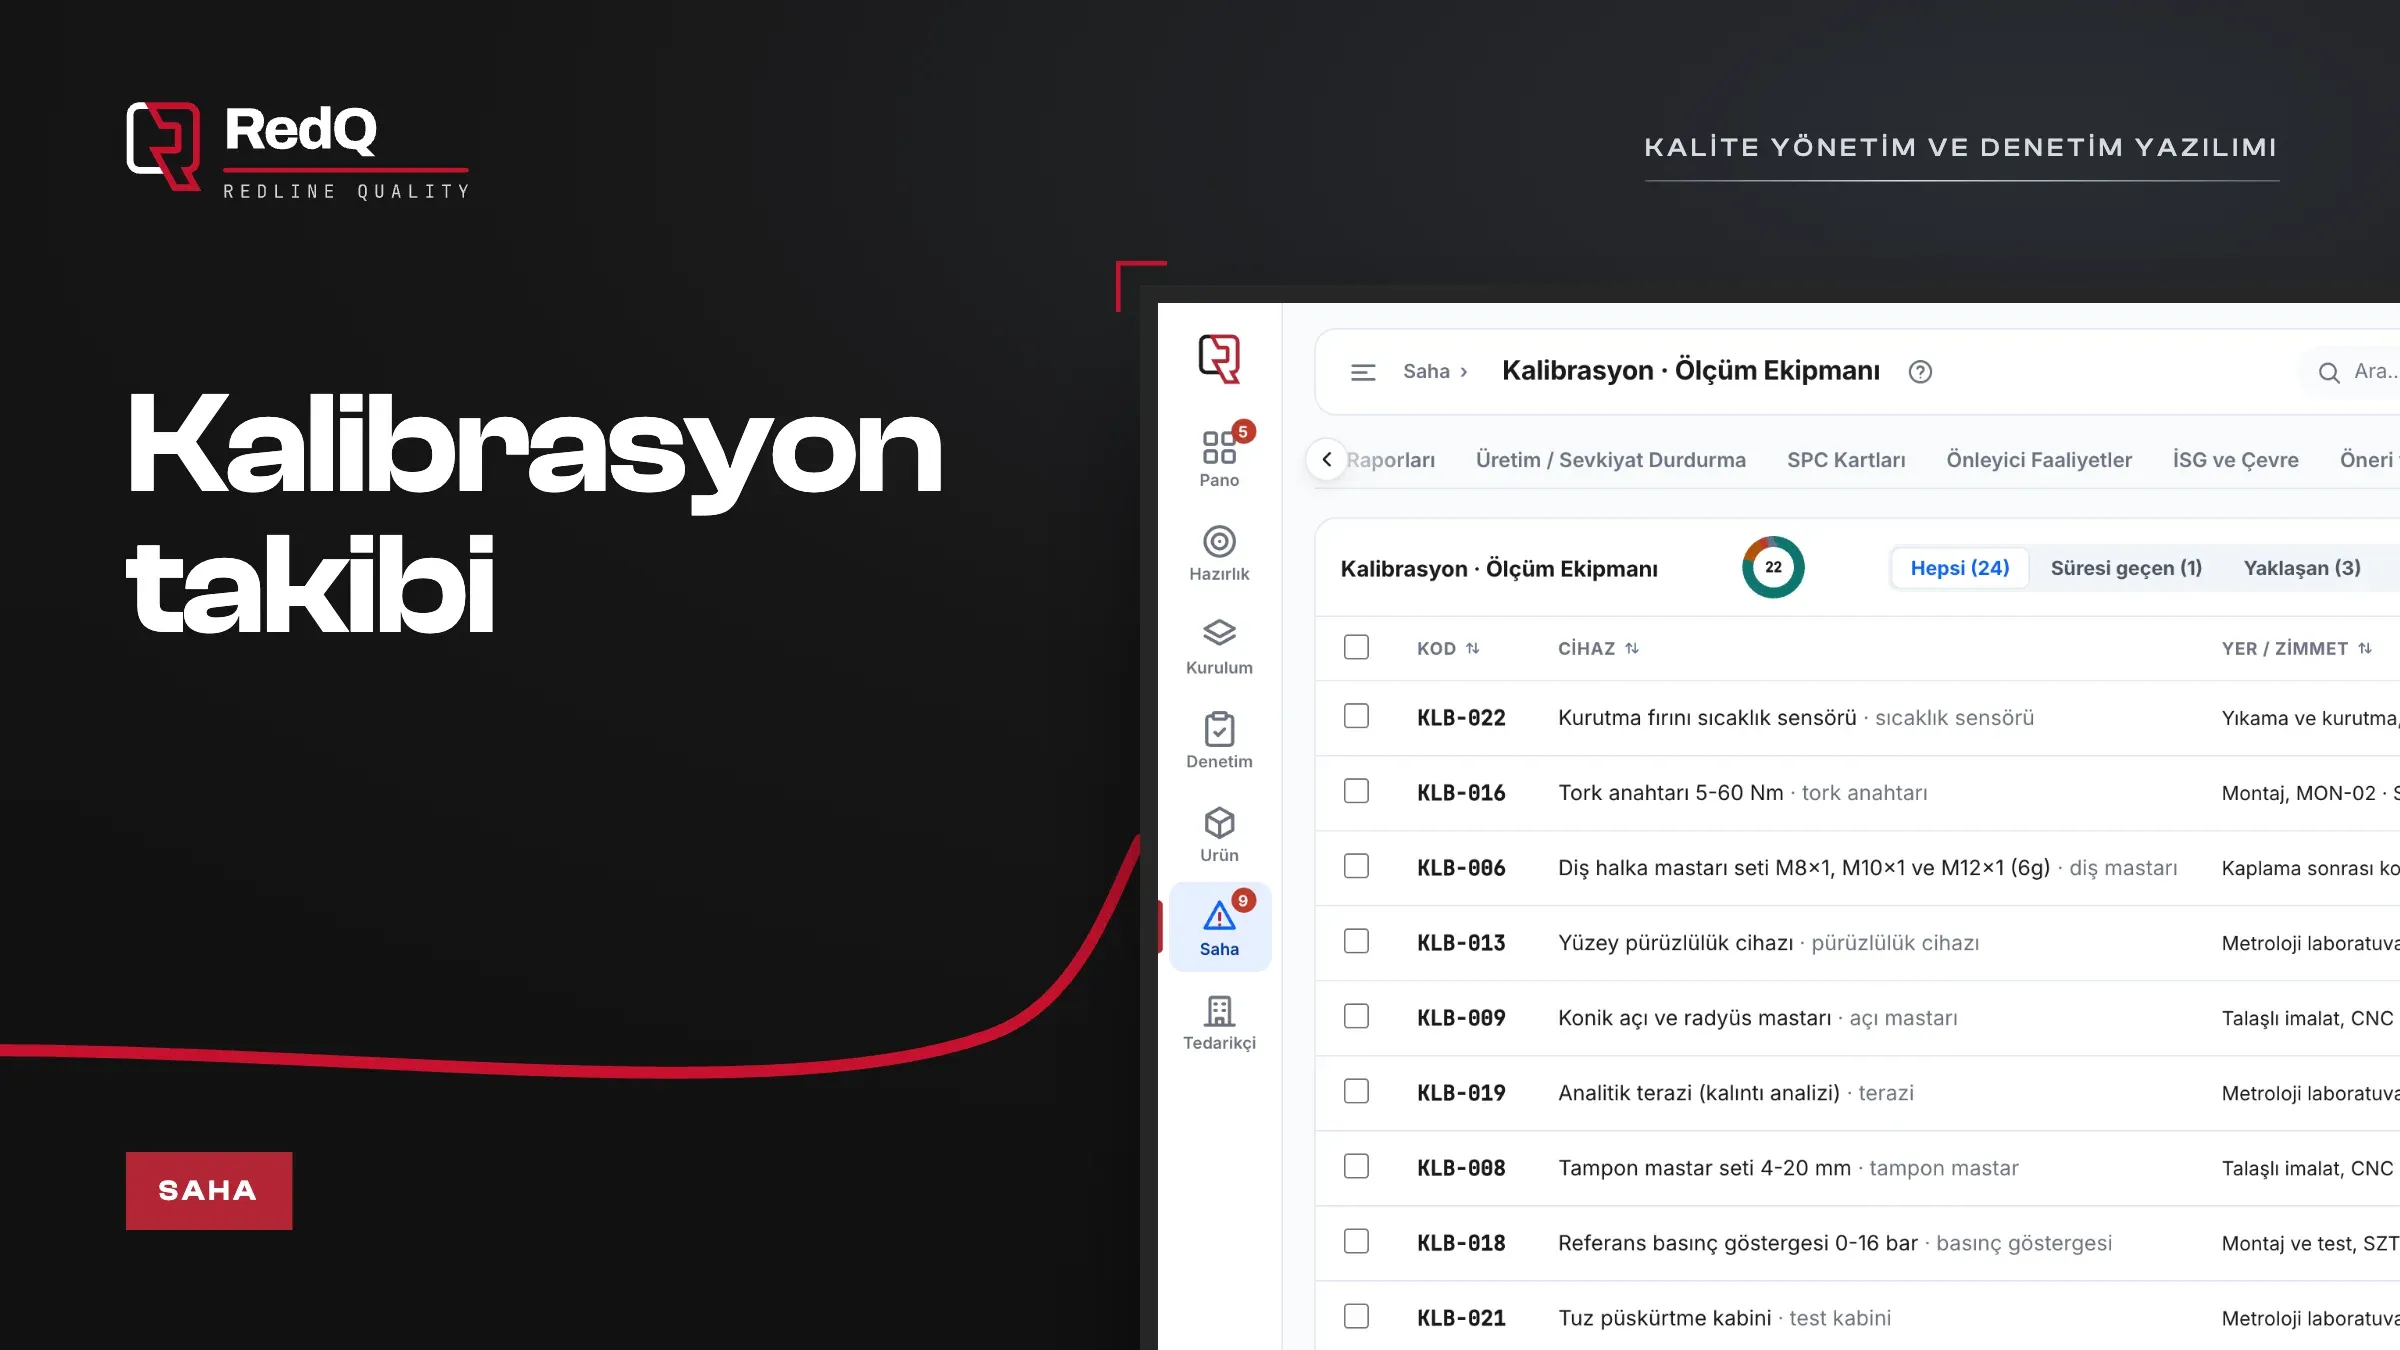Click location Yıkama ve kurutma
The image size is (2400, 1350).
coord(2310,718)
